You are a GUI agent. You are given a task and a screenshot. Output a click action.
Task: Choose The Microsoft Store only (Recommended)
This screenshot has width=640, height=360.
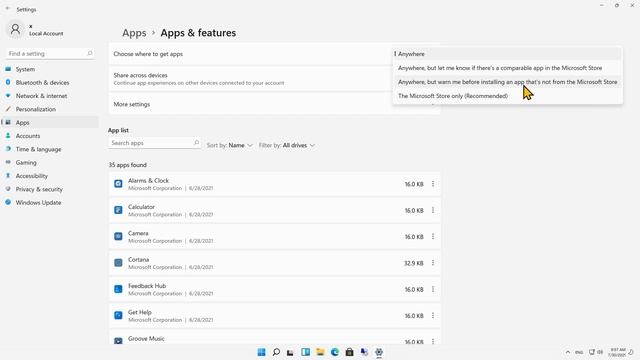(x=508, y=96)
